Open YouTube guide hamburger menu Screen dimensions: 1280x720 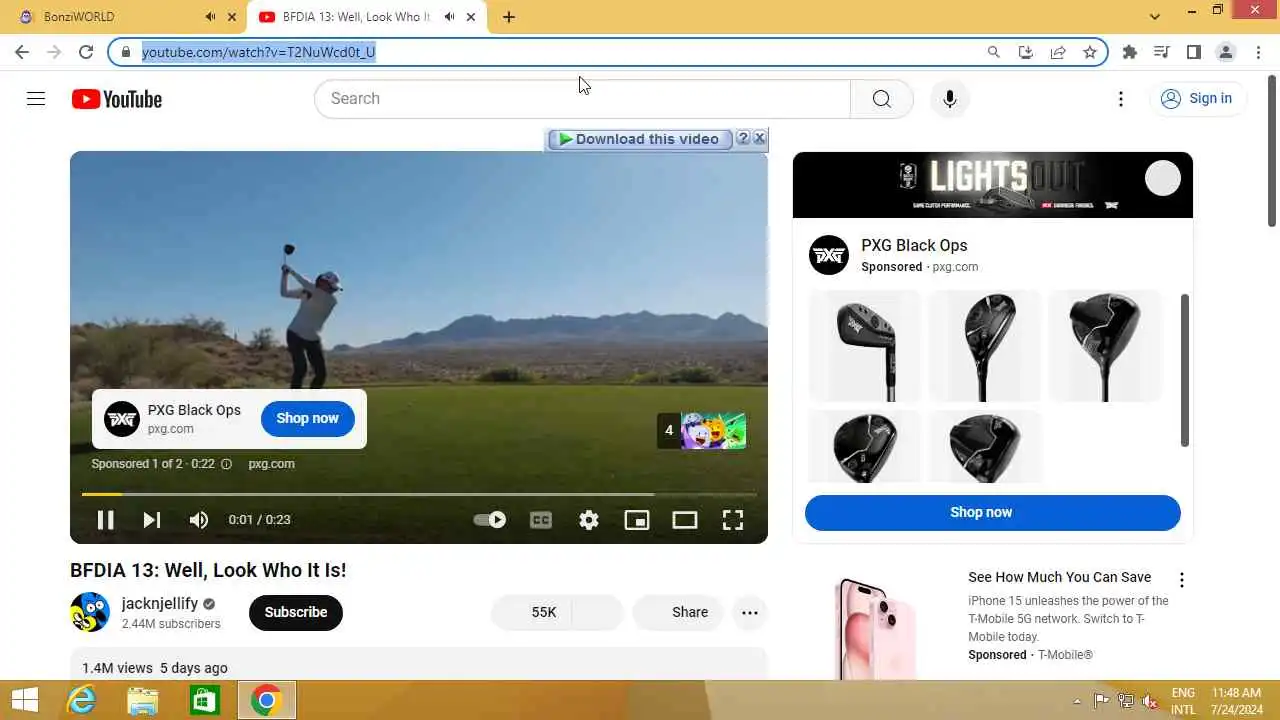(36, 98)
